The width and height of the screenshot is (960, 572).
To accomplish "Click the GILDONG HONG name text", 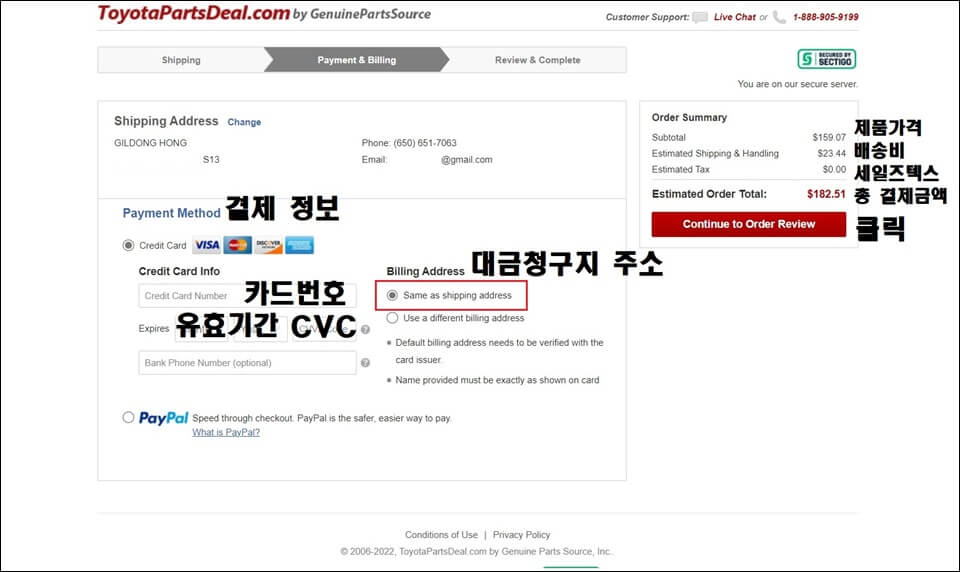I will tap(151, 143).
